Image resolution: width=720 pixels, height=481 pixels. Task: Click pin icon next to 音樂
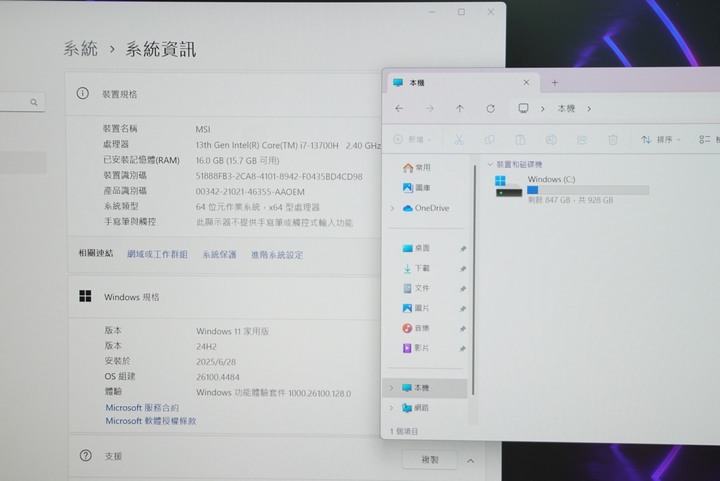462,329
